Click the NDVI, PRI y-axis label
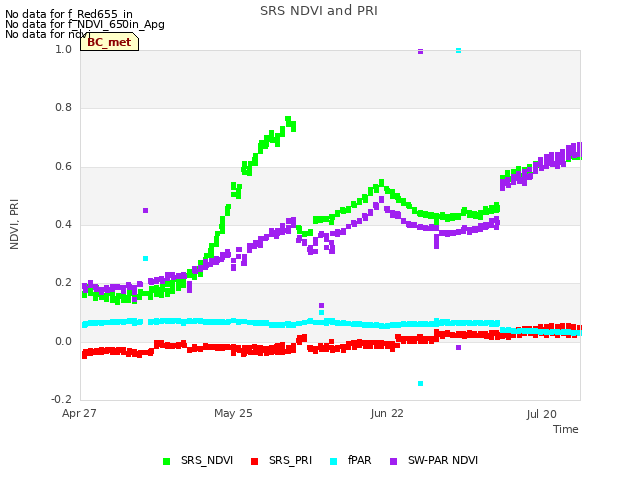Screen dimensions: 640x480 point(14,224)
